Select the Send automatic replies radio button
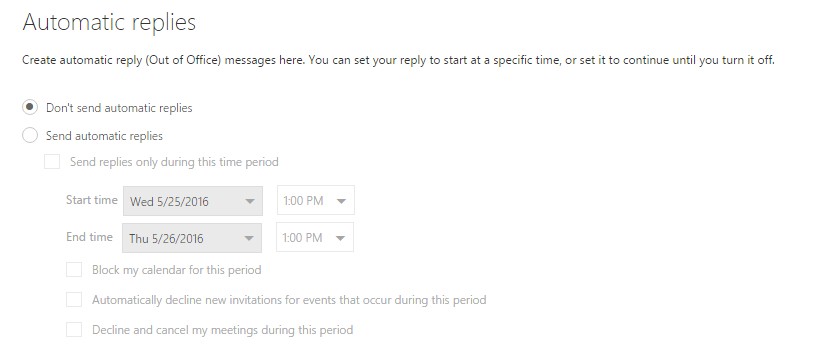The height and width of the screenshot is (361, 840). point(30,135)
